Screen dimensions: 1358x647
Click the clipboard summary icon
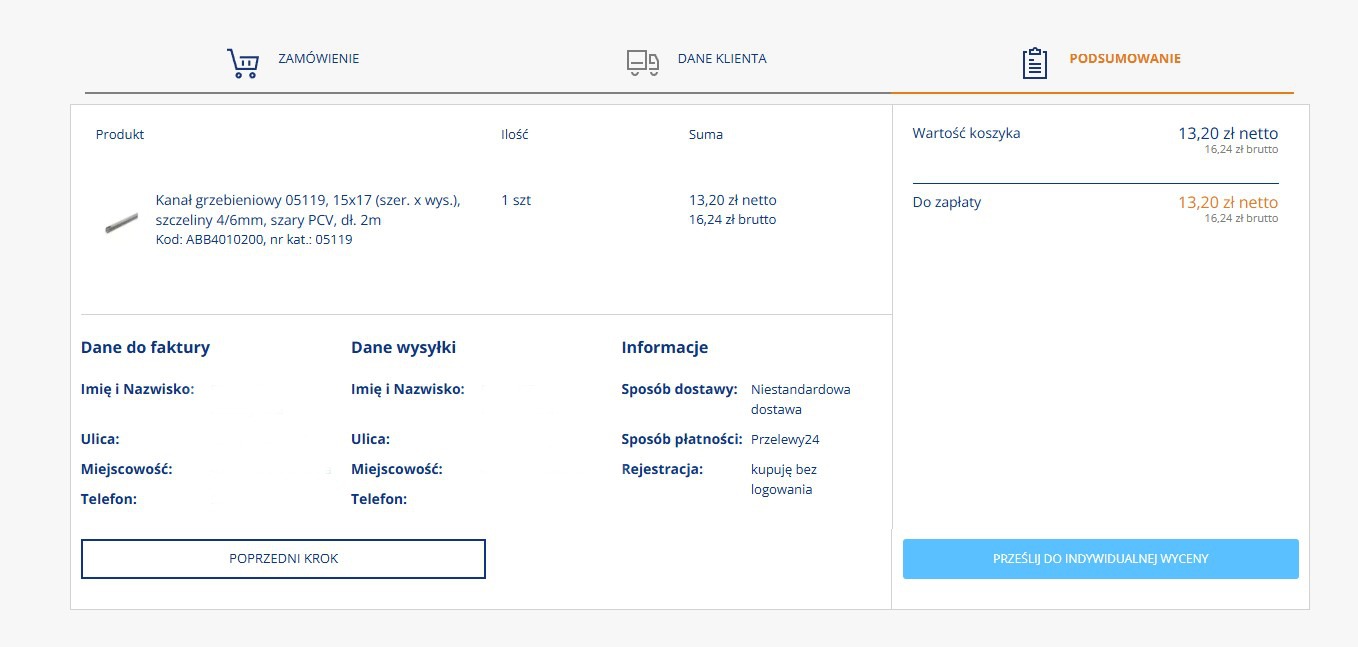(1035, 63)
